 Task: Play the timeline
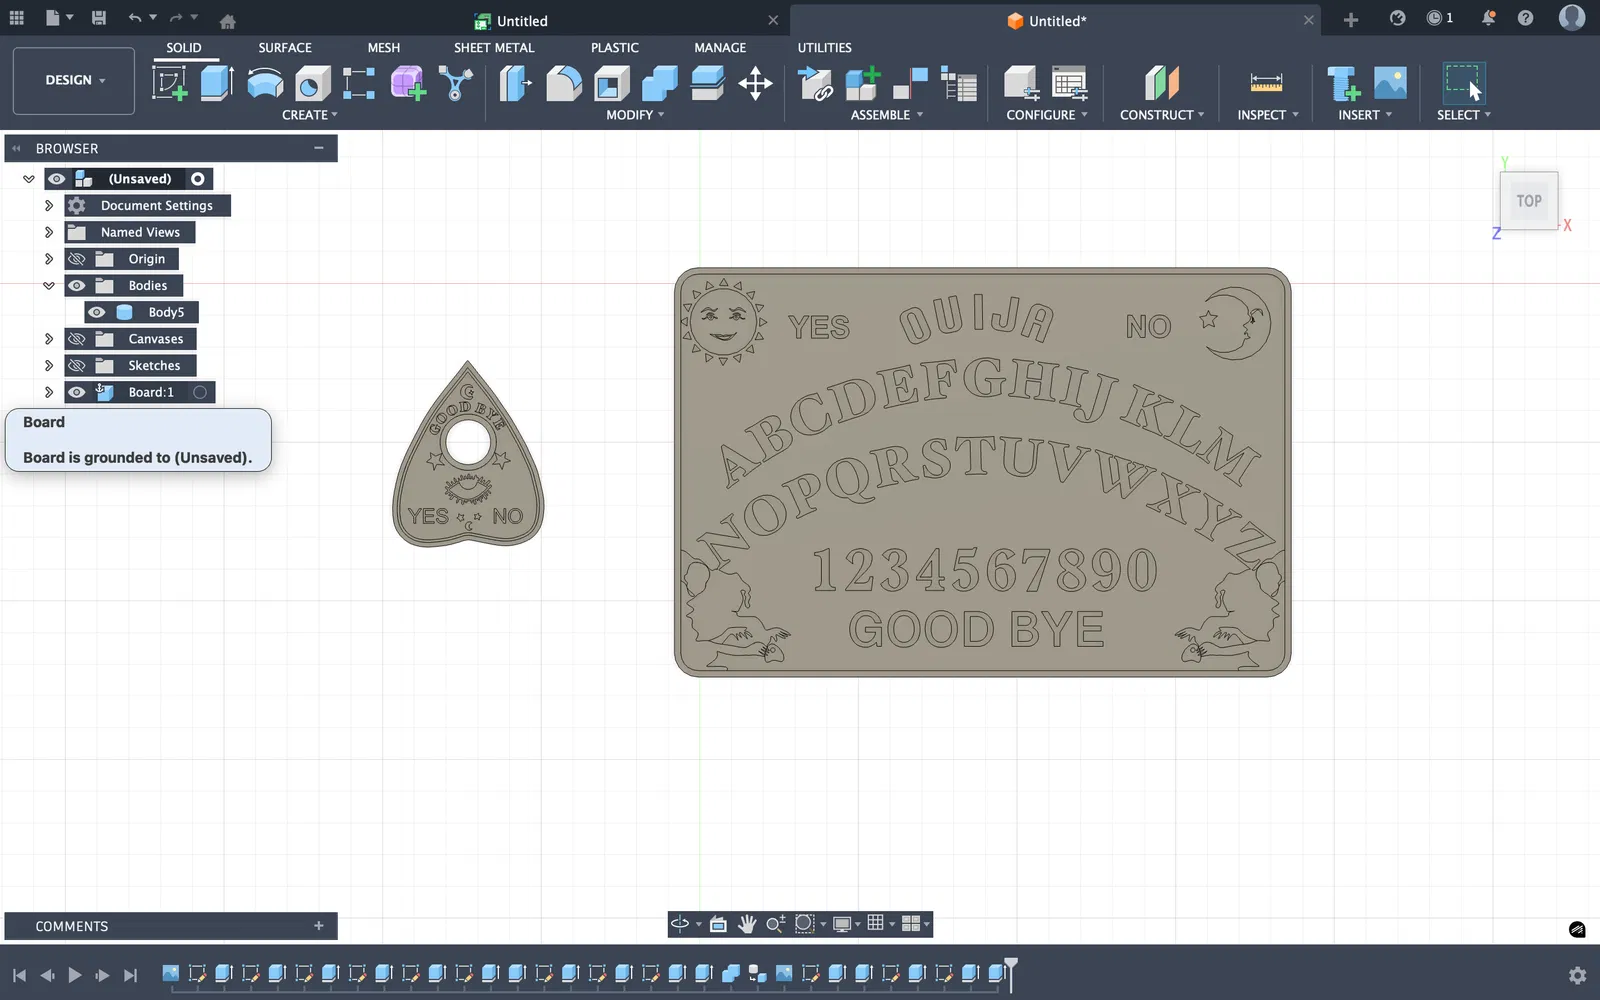[x=75, y=975]
